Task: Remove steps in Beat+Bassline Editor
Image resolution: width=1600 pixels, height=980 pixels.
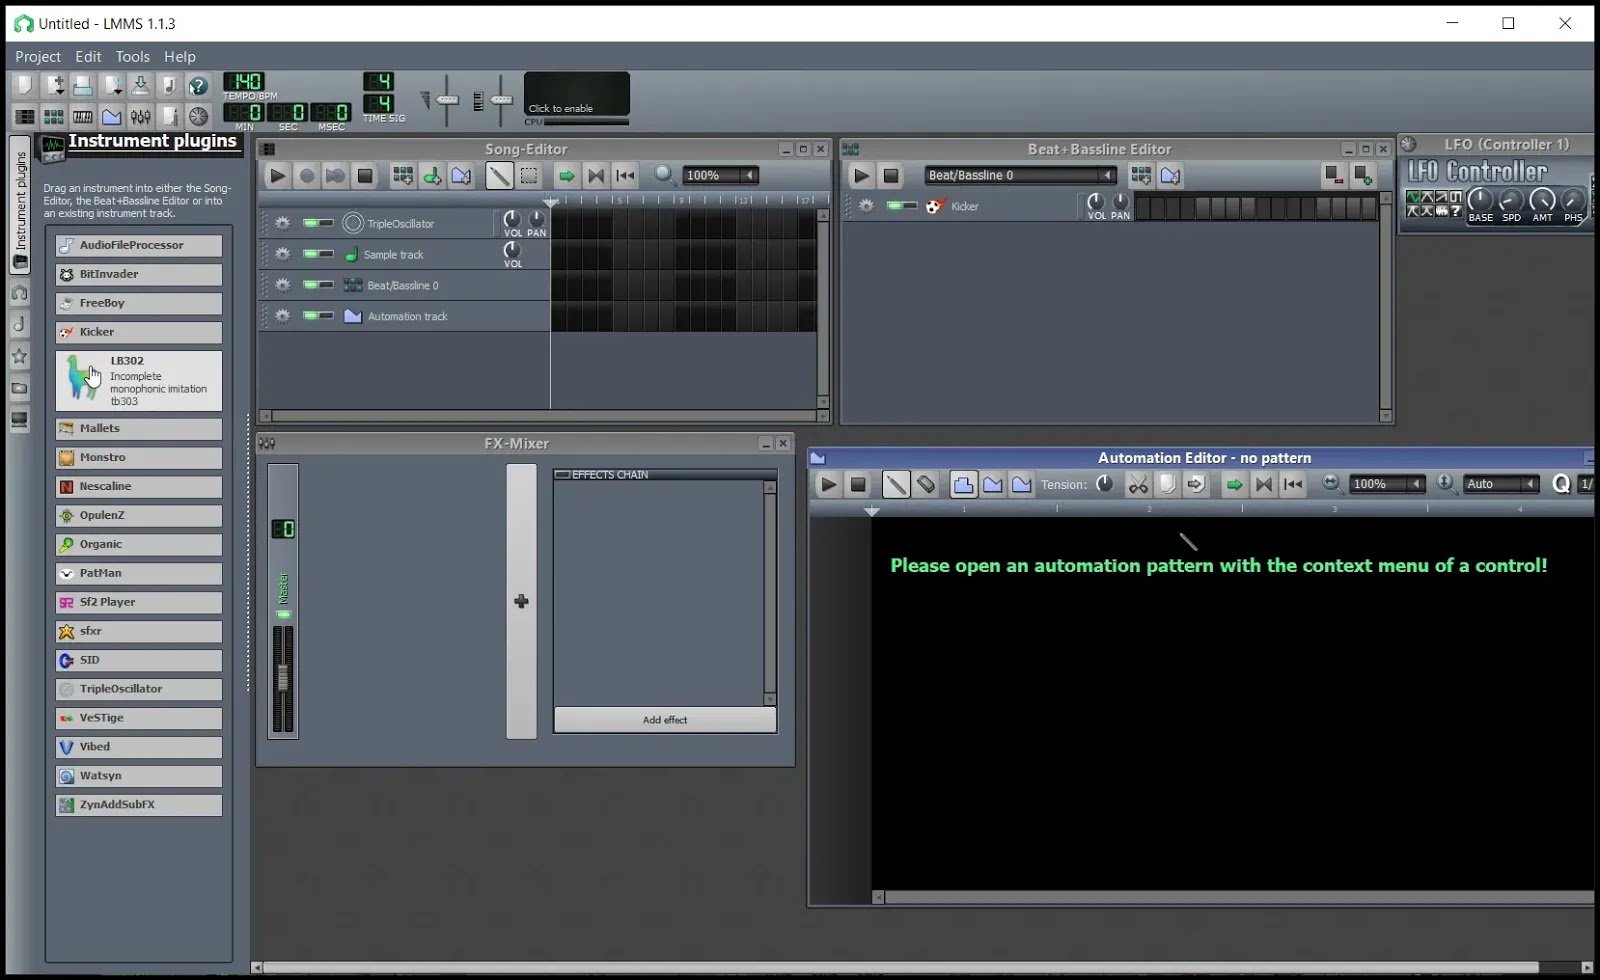Action: click(1333, 176)
